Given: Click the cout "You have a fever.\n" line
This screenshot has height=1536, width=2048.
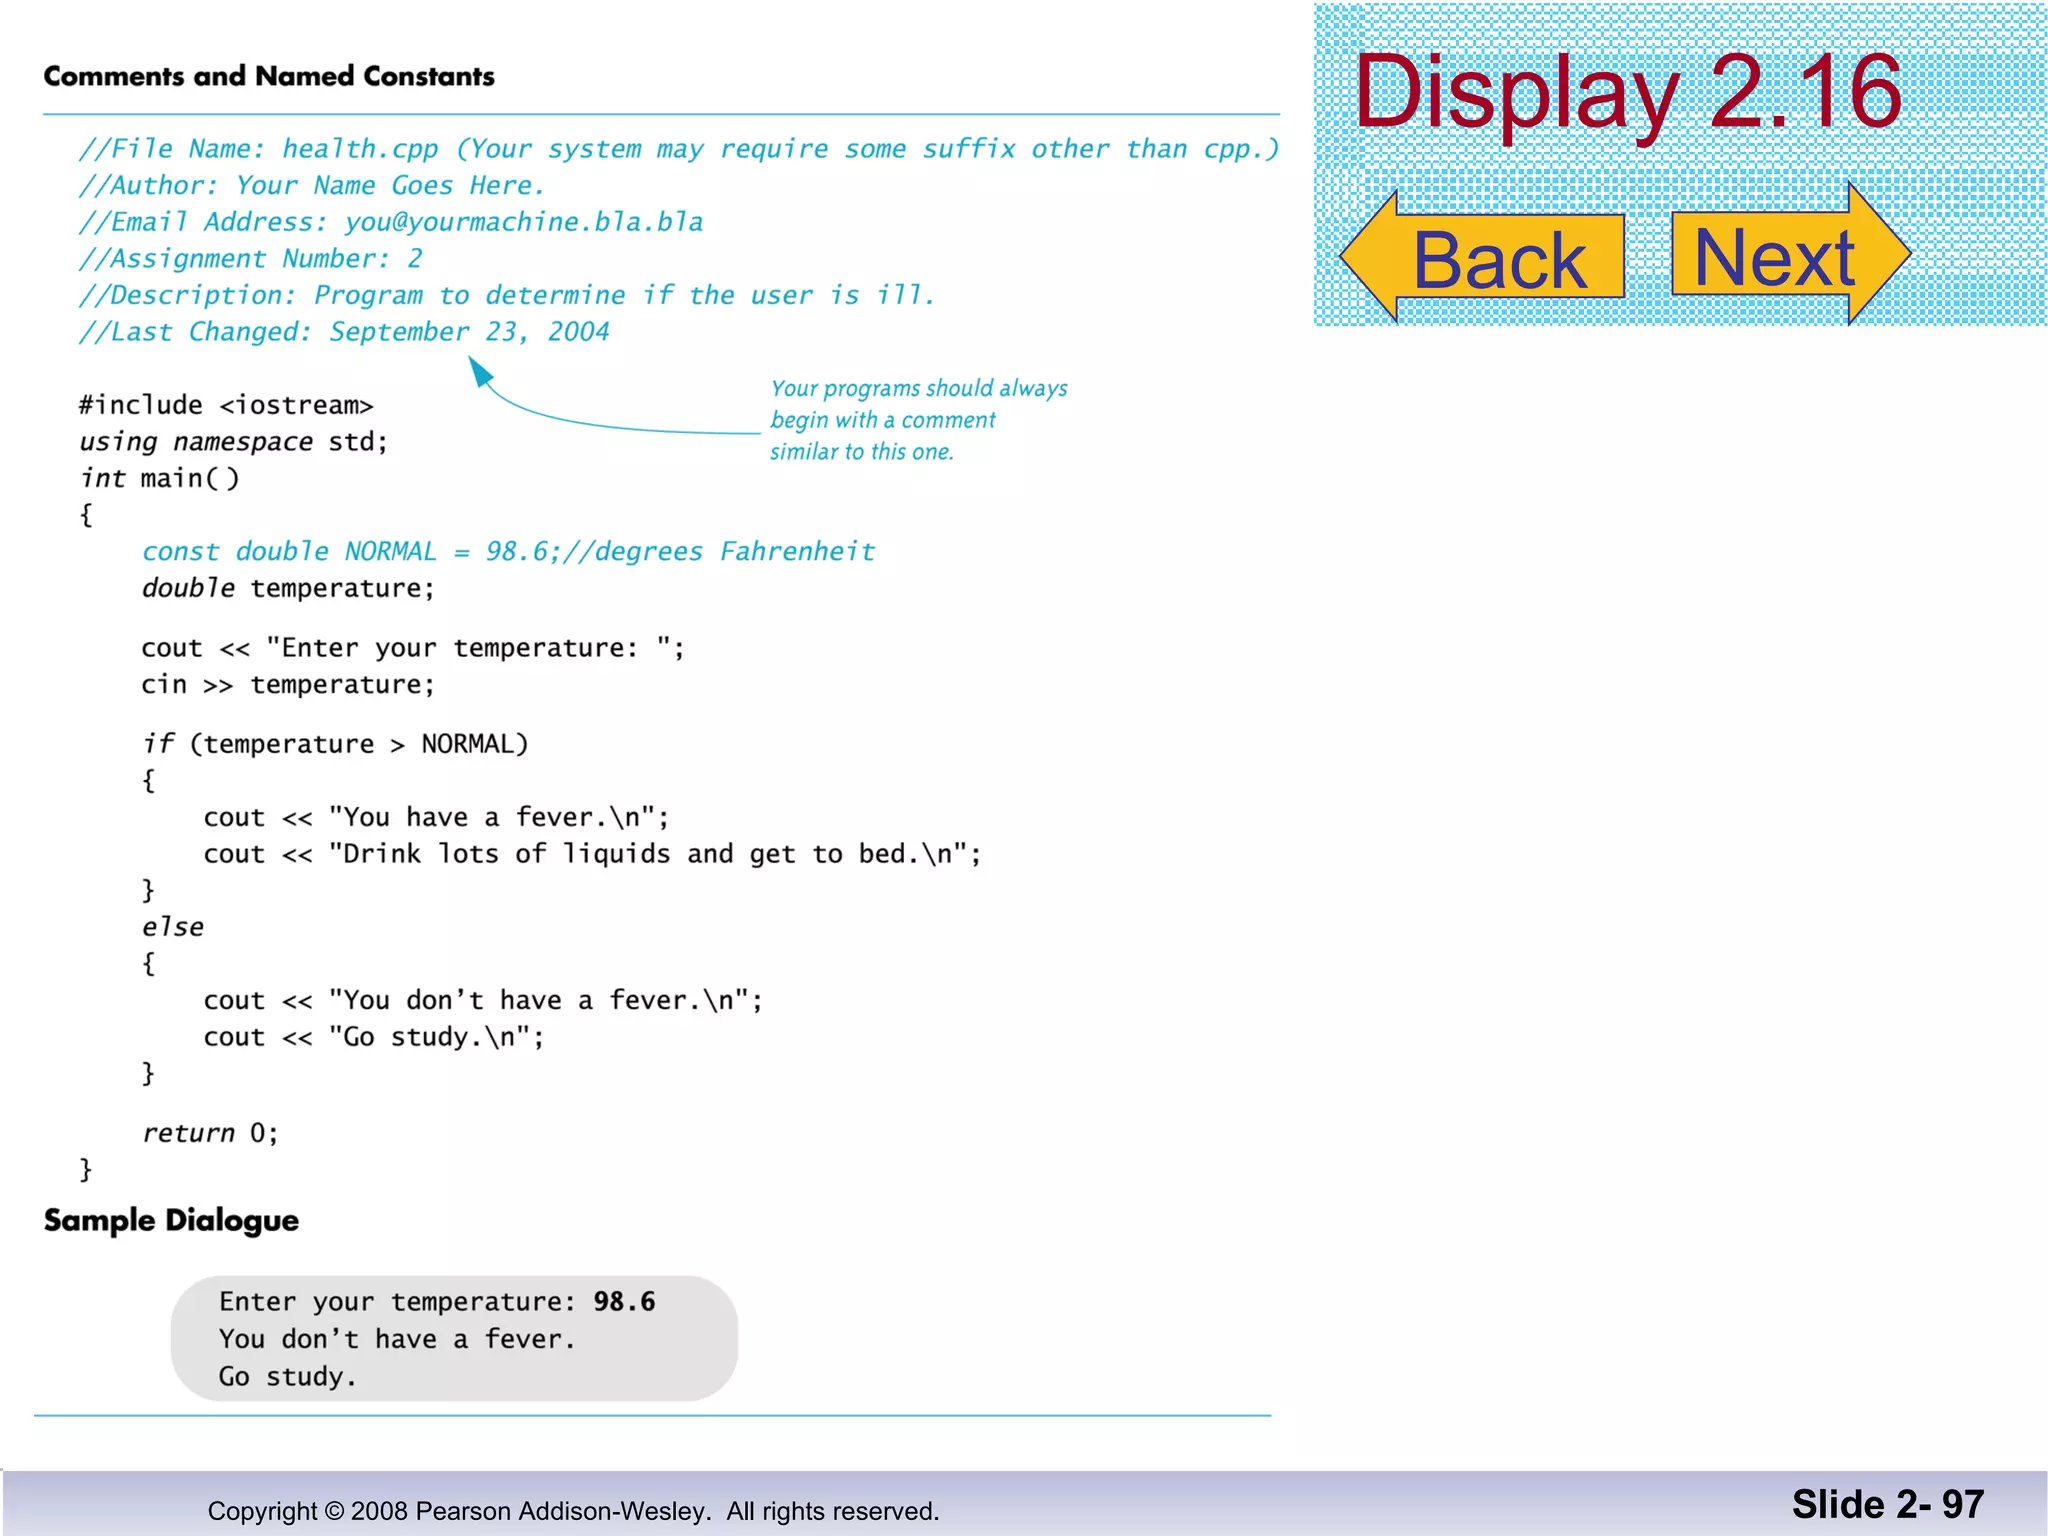Looking at the screenshot, I should coord(437,818).
